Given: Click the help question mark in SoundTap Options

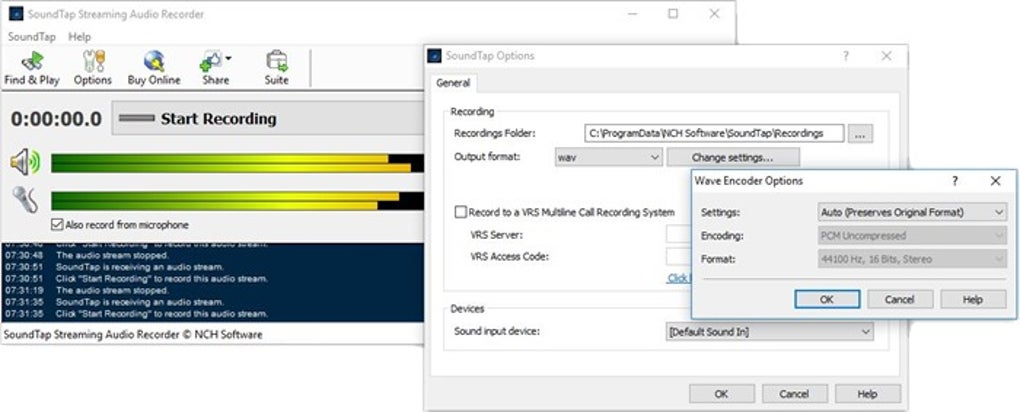Looking at the screenshot, I should pyautogui.click(x=846, y=57).
